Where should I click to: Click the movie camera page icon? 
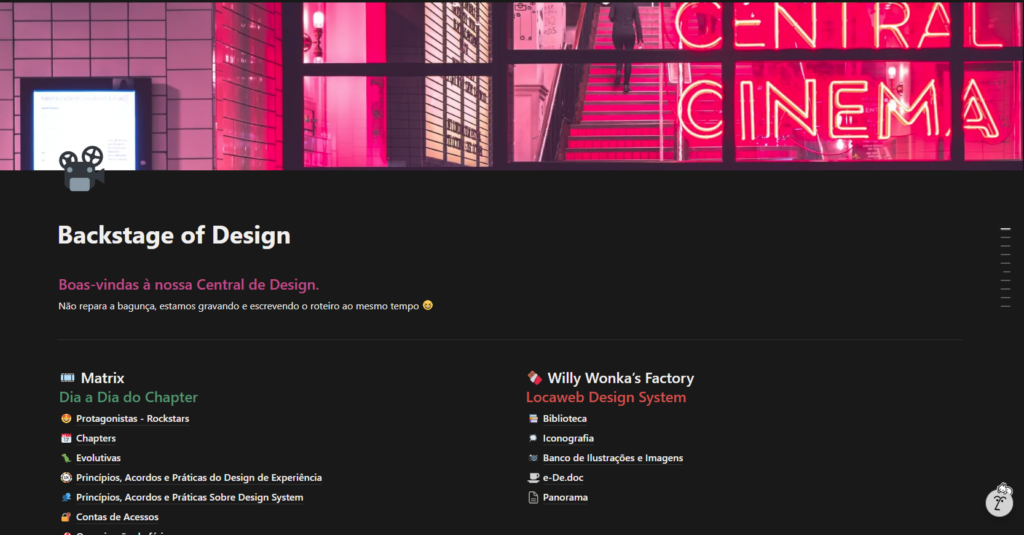83,169
